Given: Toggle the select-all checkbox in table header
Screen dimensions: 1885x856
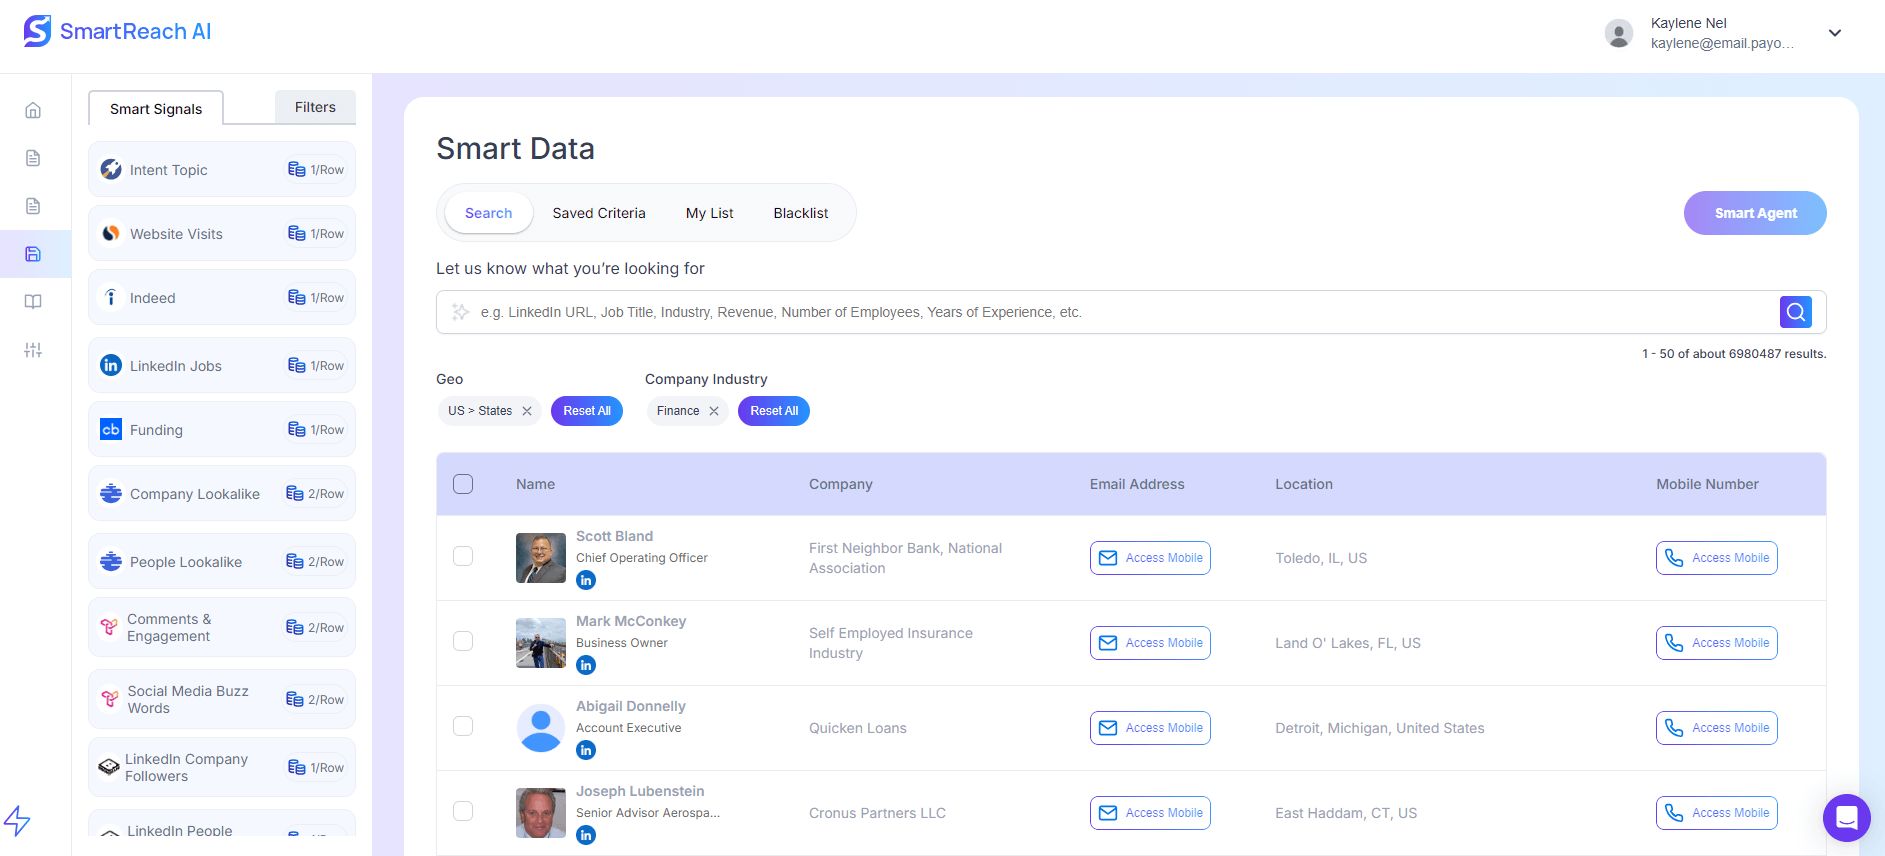Looking at the screenshot, I should [x=463, y=484].
